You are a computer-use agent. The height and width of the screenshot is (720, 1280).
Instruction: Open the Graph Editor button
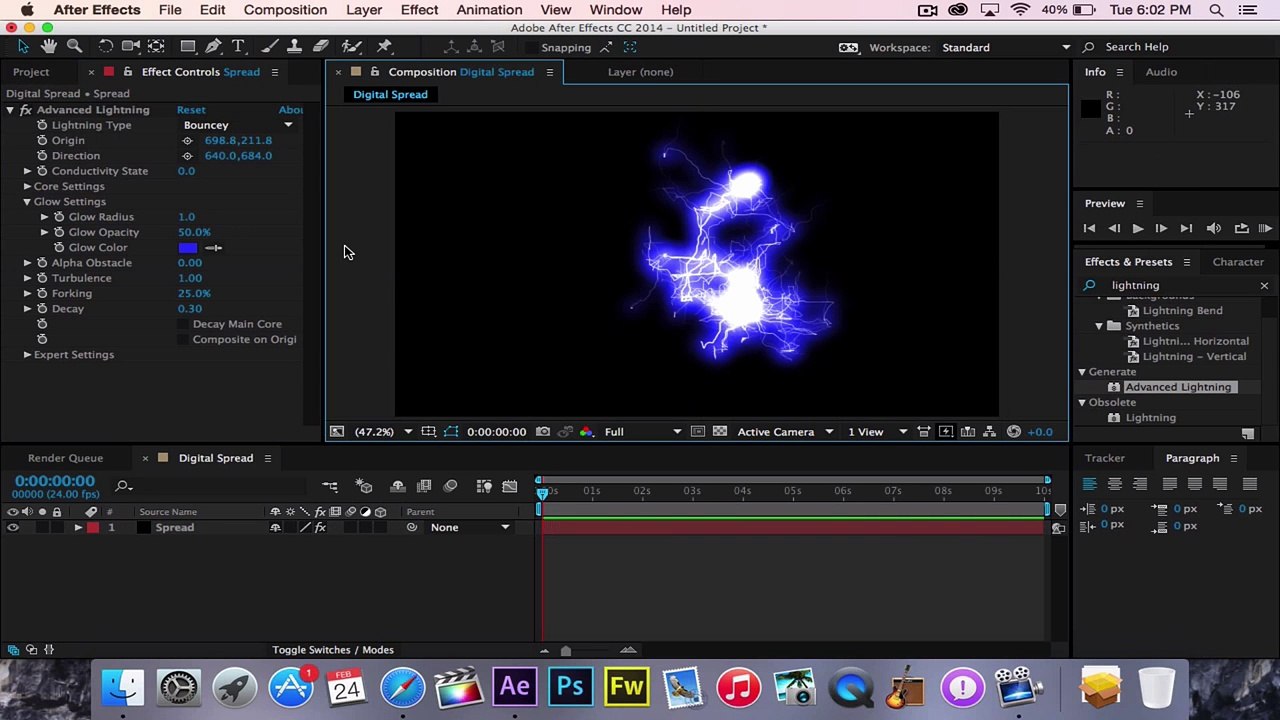pos(510,487)
